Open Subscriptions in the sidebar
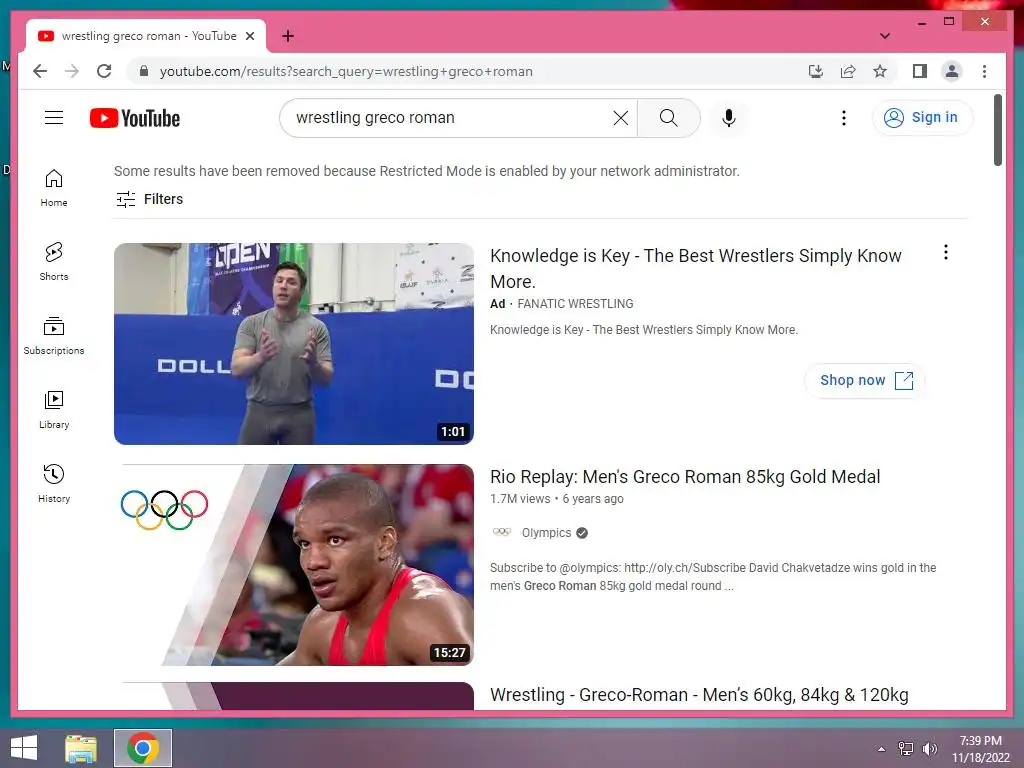 click(54, 336)
